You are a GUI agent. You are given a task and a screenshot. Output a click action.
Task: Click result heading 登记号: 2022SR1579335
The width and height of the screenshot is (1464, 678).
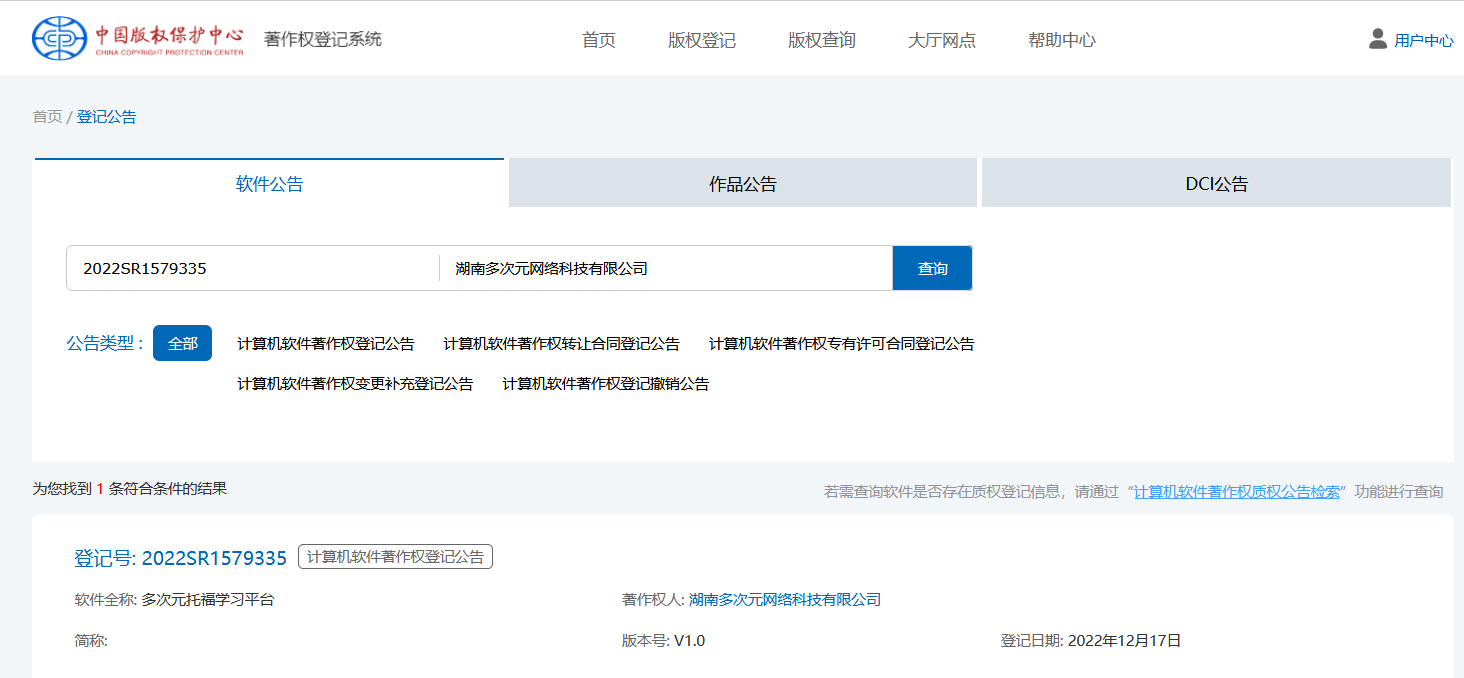(x=180, y=558)
